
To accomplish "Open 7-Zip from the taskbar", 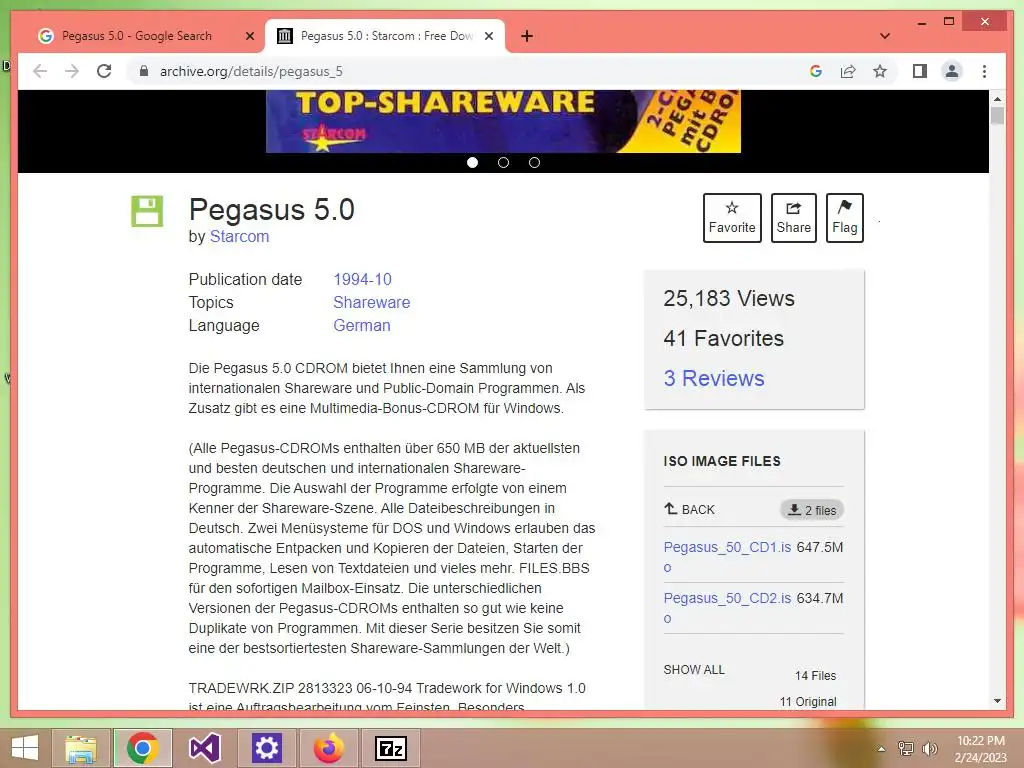I will click(x=391, y=748).
